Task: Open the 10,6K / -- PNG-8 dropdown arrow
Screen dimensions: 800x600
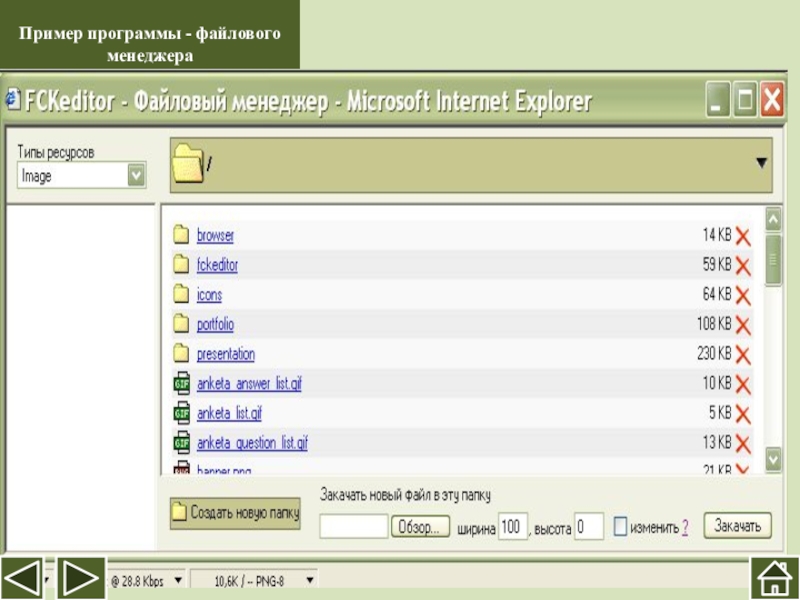Action: [310, 580]
